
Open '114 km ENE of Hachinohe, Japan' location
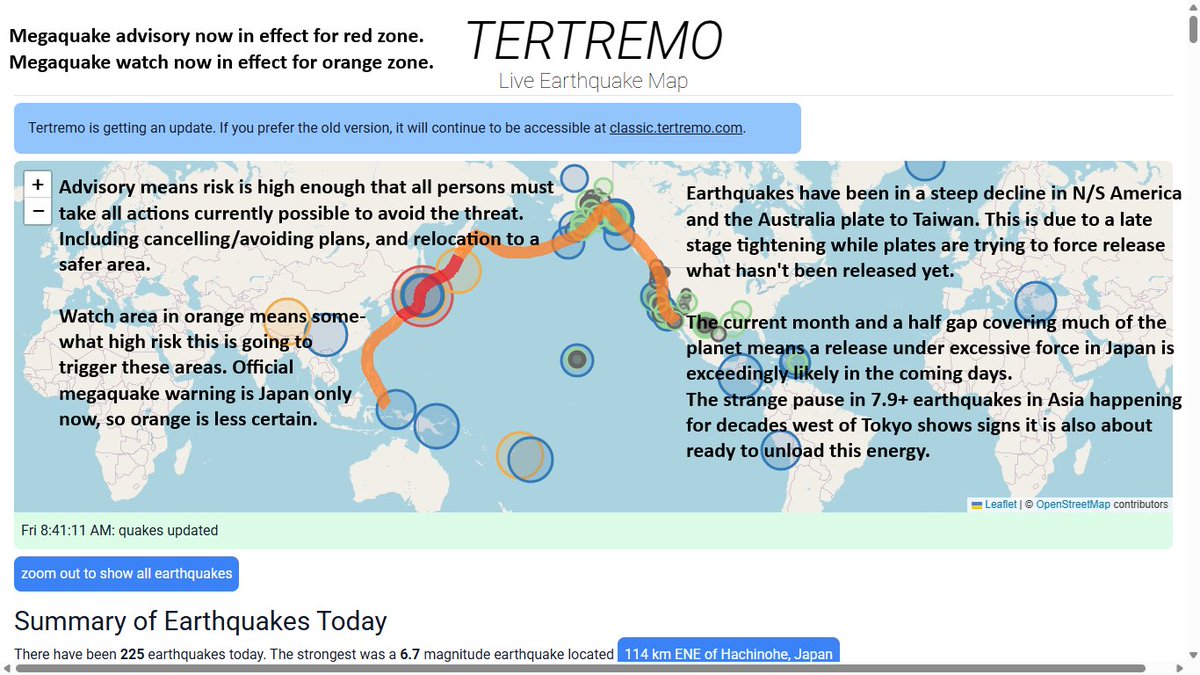coord(729,653)
